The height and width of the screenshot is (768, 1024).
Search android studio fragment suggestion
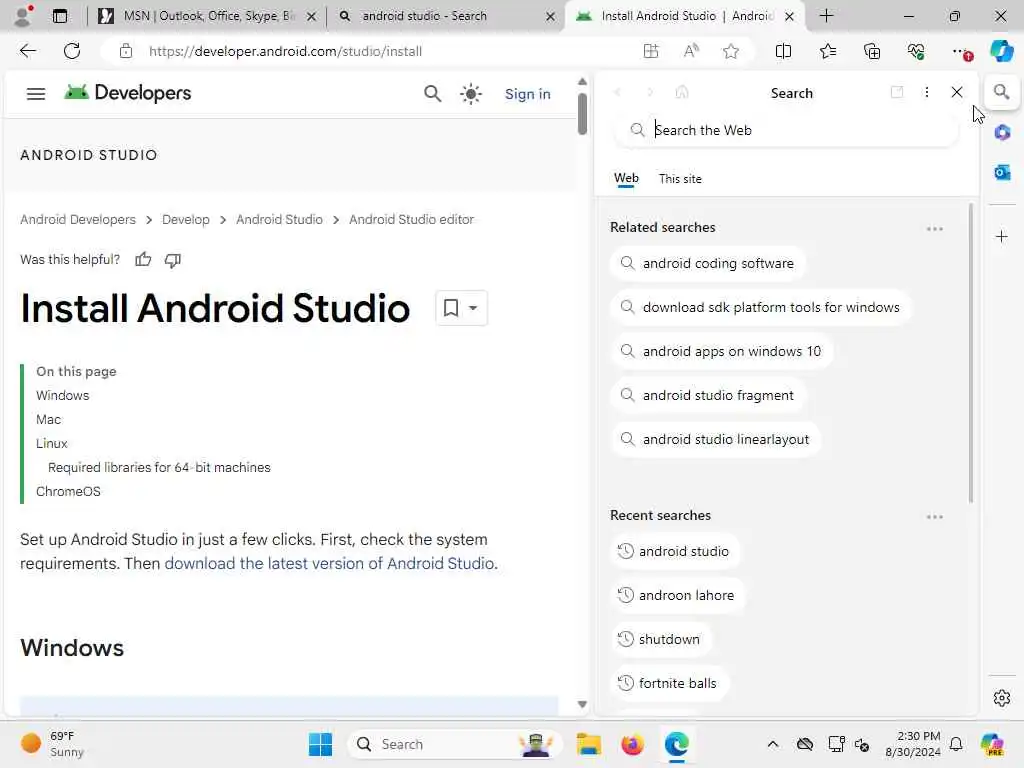click(708, 395)
